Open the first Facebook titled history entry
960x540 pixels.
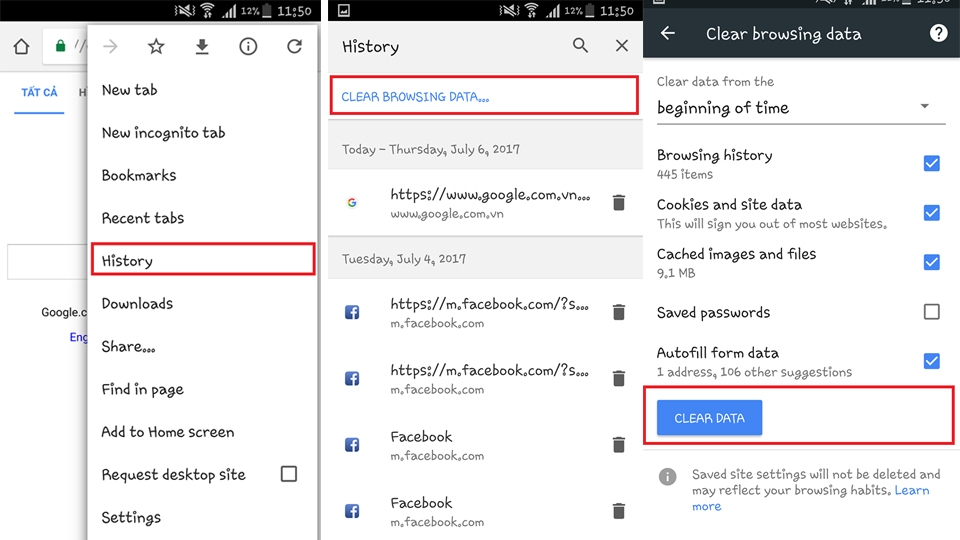(421, 437)
